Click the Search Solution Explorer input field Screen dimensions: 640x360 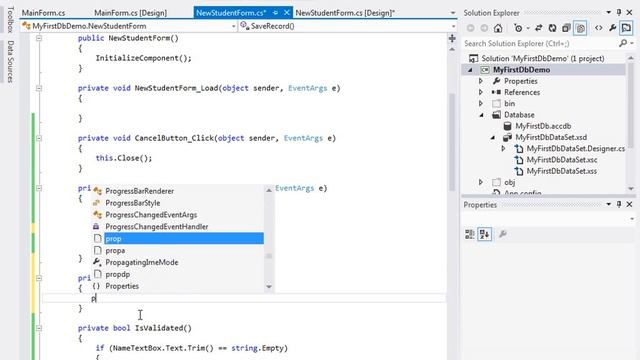[541, 43]
